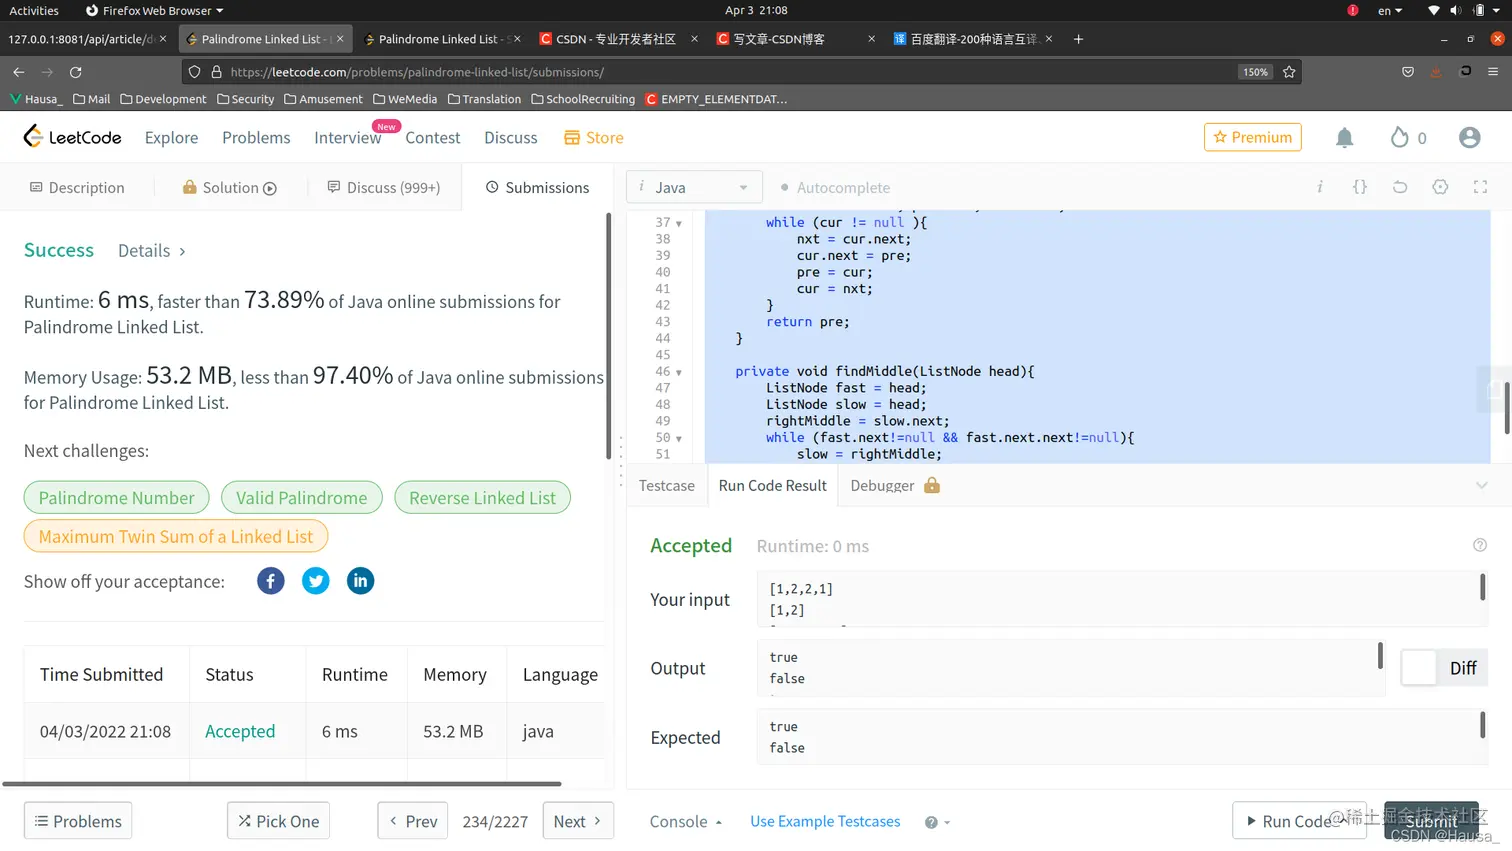Click the Firefox forward arrow
The image size is (1512, 851).
pos(47,72)
